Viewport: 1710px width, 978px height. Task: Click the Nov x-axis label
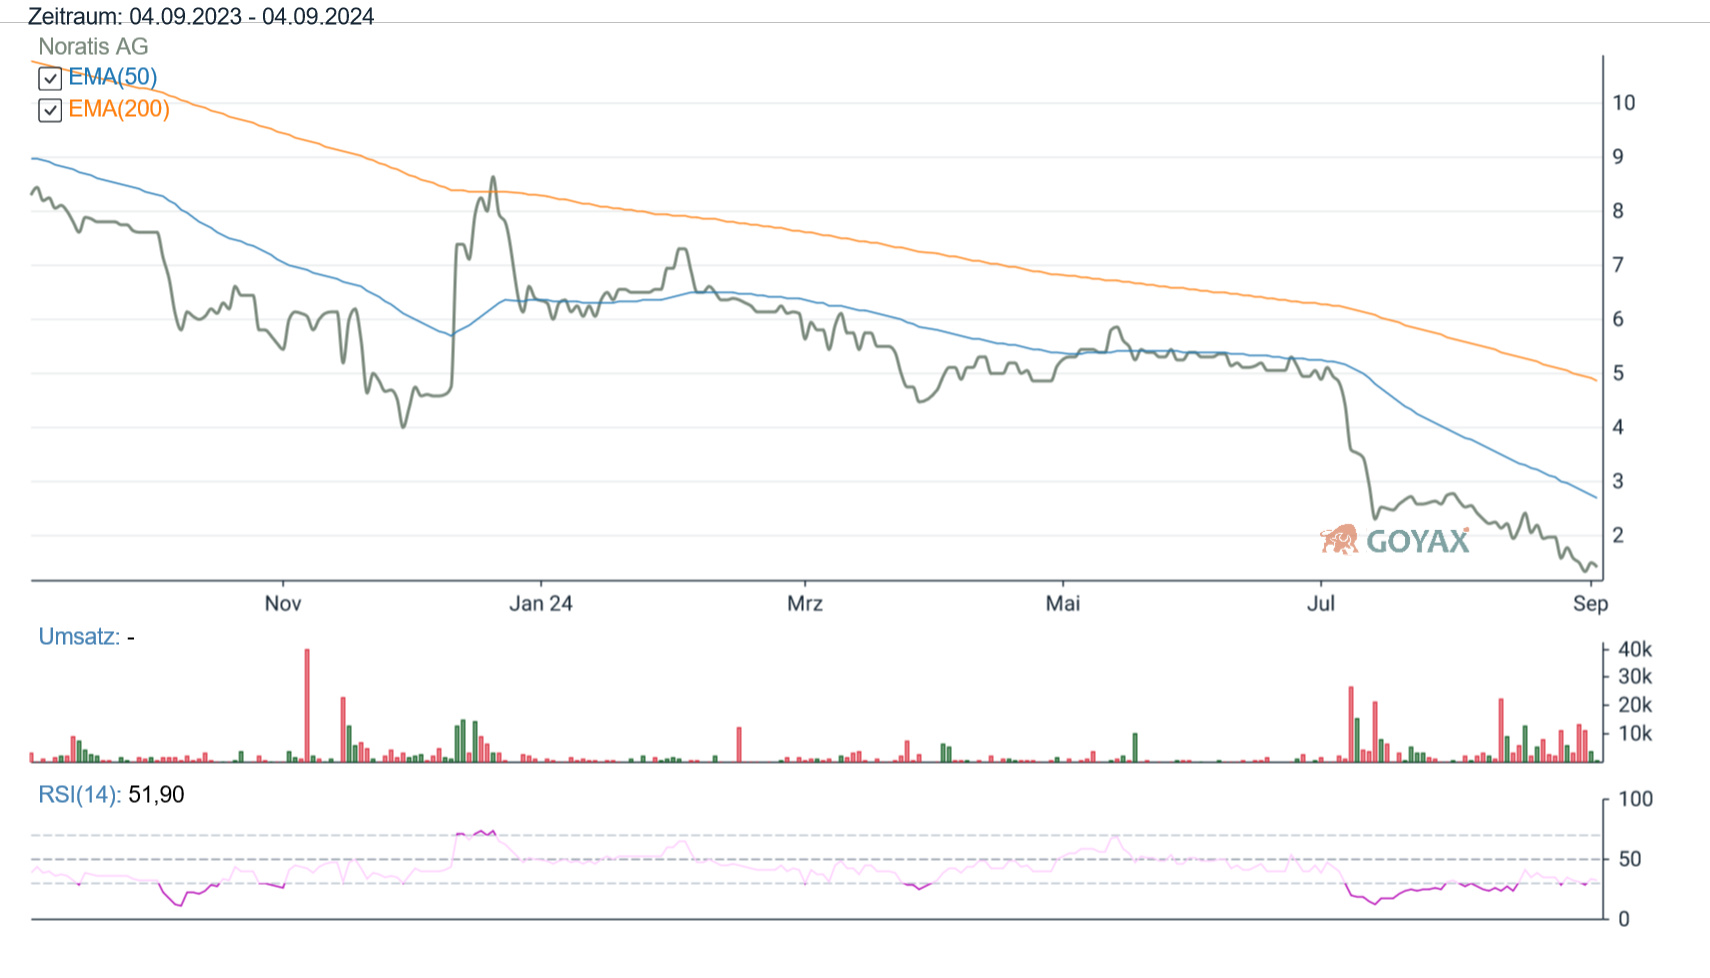pyautogui.click(x=283, y=603)
